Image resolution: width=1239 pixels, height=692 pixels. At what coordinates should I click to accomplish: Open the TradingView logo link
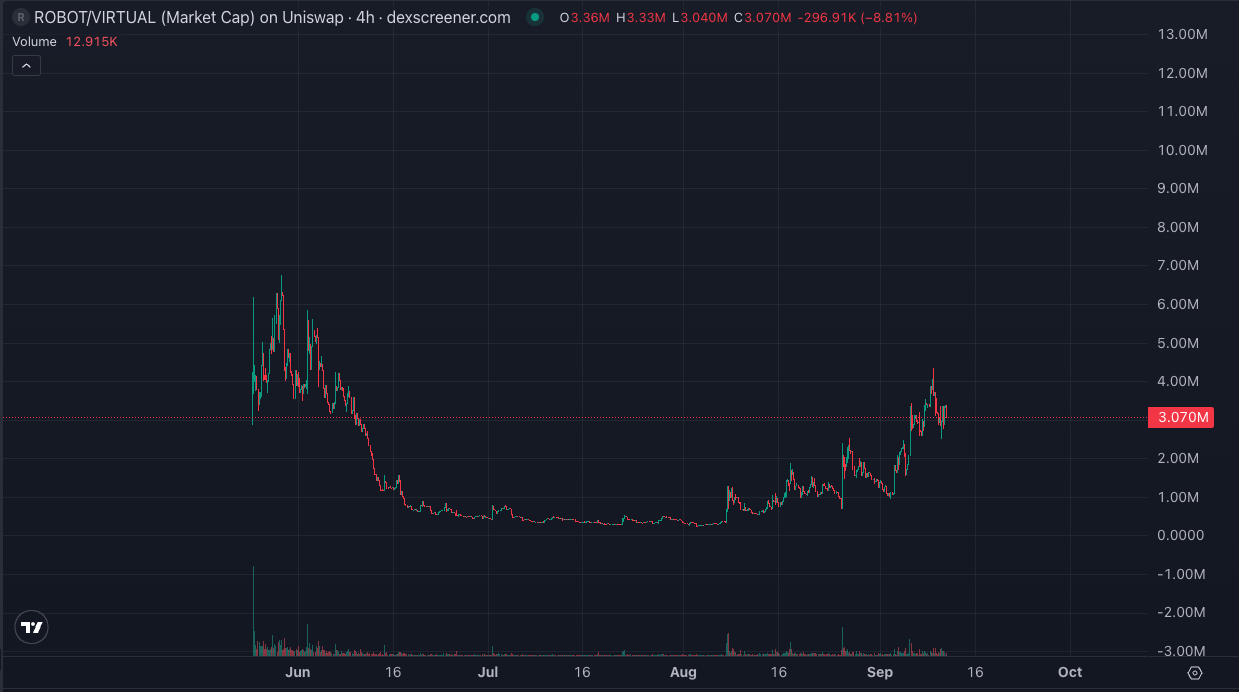[x=31, y=628]
